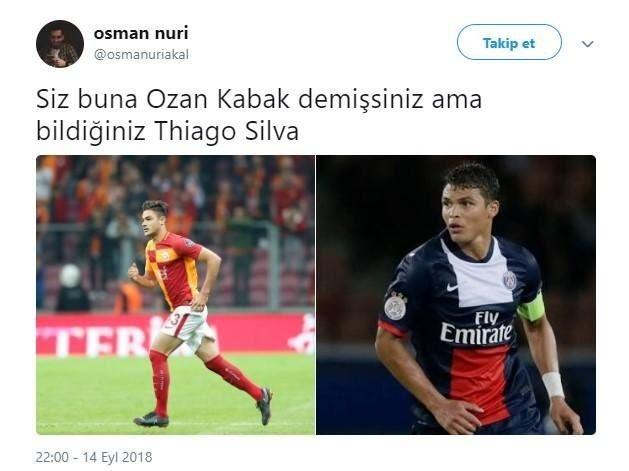Open the osman nuri display name link

pos(141,33)
